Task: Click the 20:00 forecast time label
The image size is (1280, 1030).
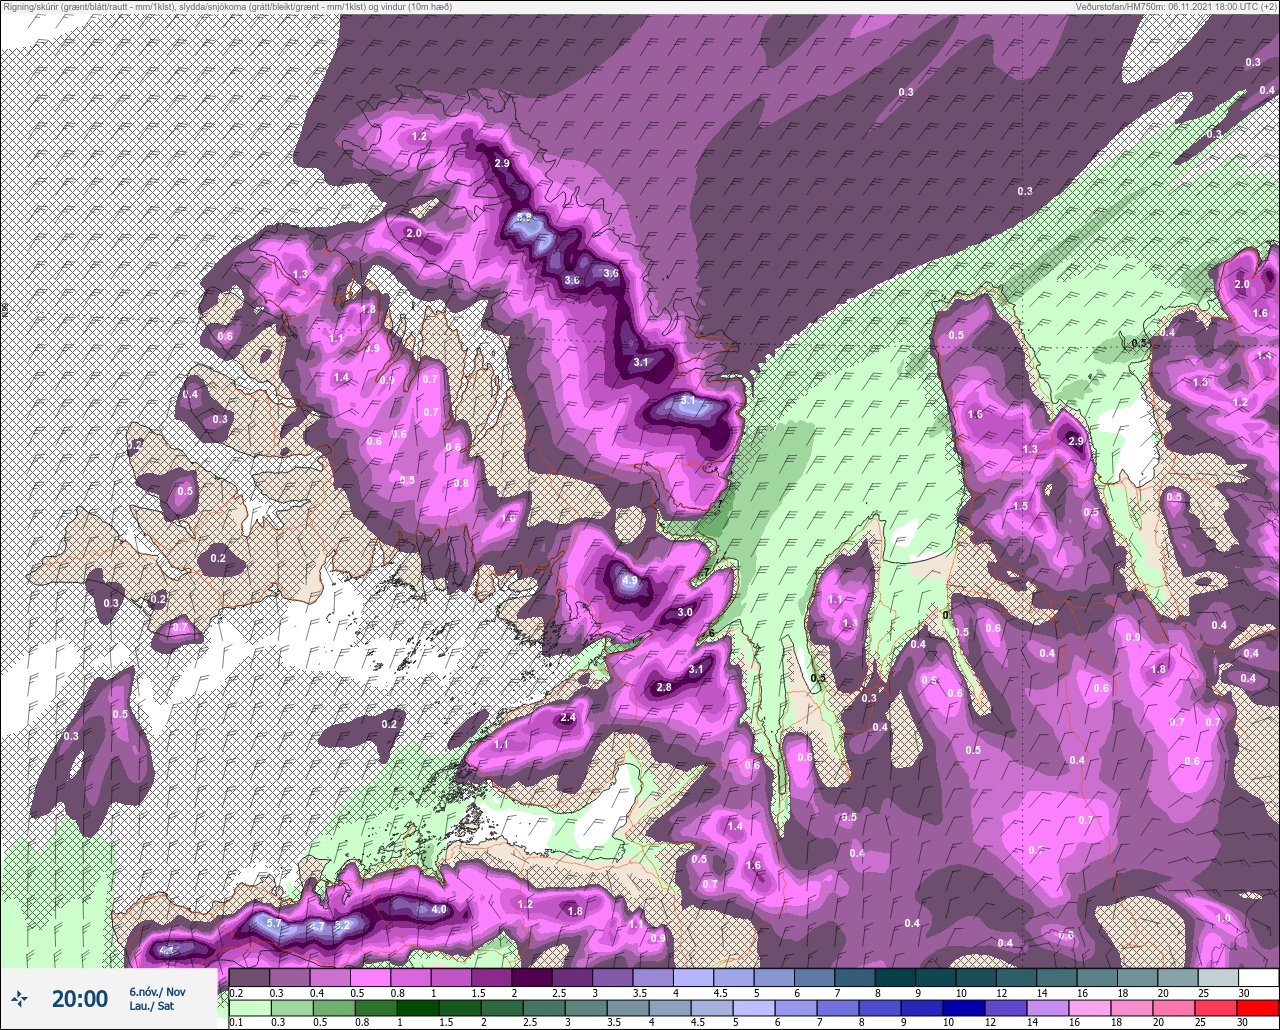Action: 80,999
